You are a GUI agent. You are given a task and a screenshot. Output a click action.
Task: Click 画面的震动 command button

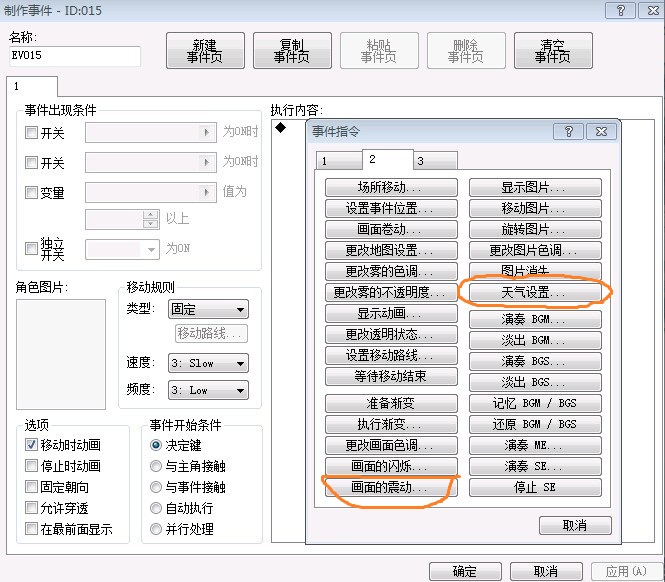coord(391,487)
